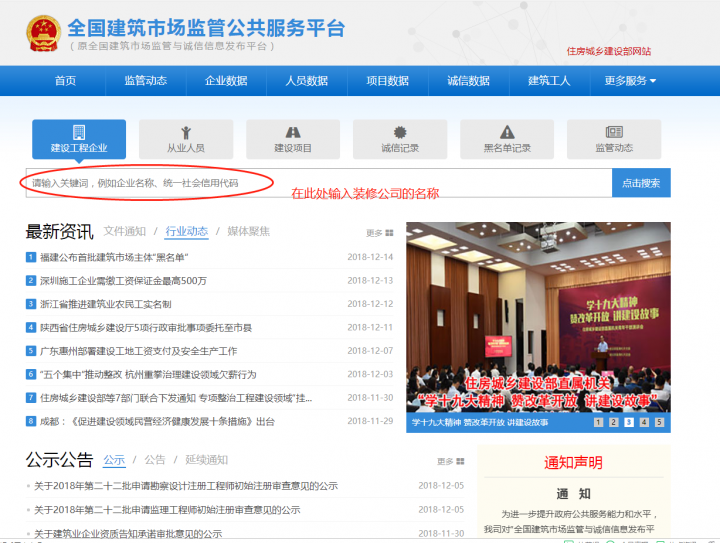This screenshot has height=543, width=720.
Task: Select the 黑名单记录 warning icon tab
Action: pos(507,139)
